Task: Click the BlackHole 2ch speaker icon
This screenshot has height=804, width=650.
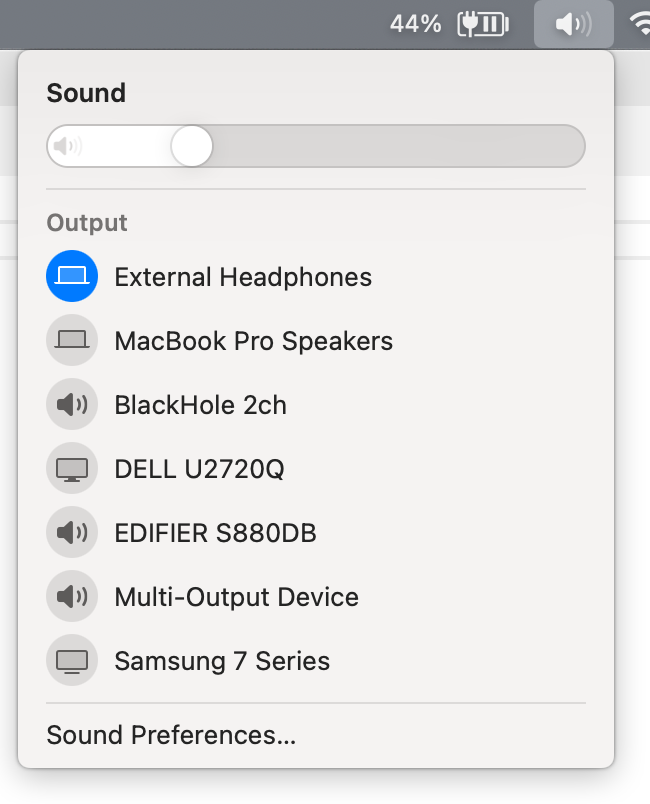Action: pyautogui.click(x=72, y=405)
